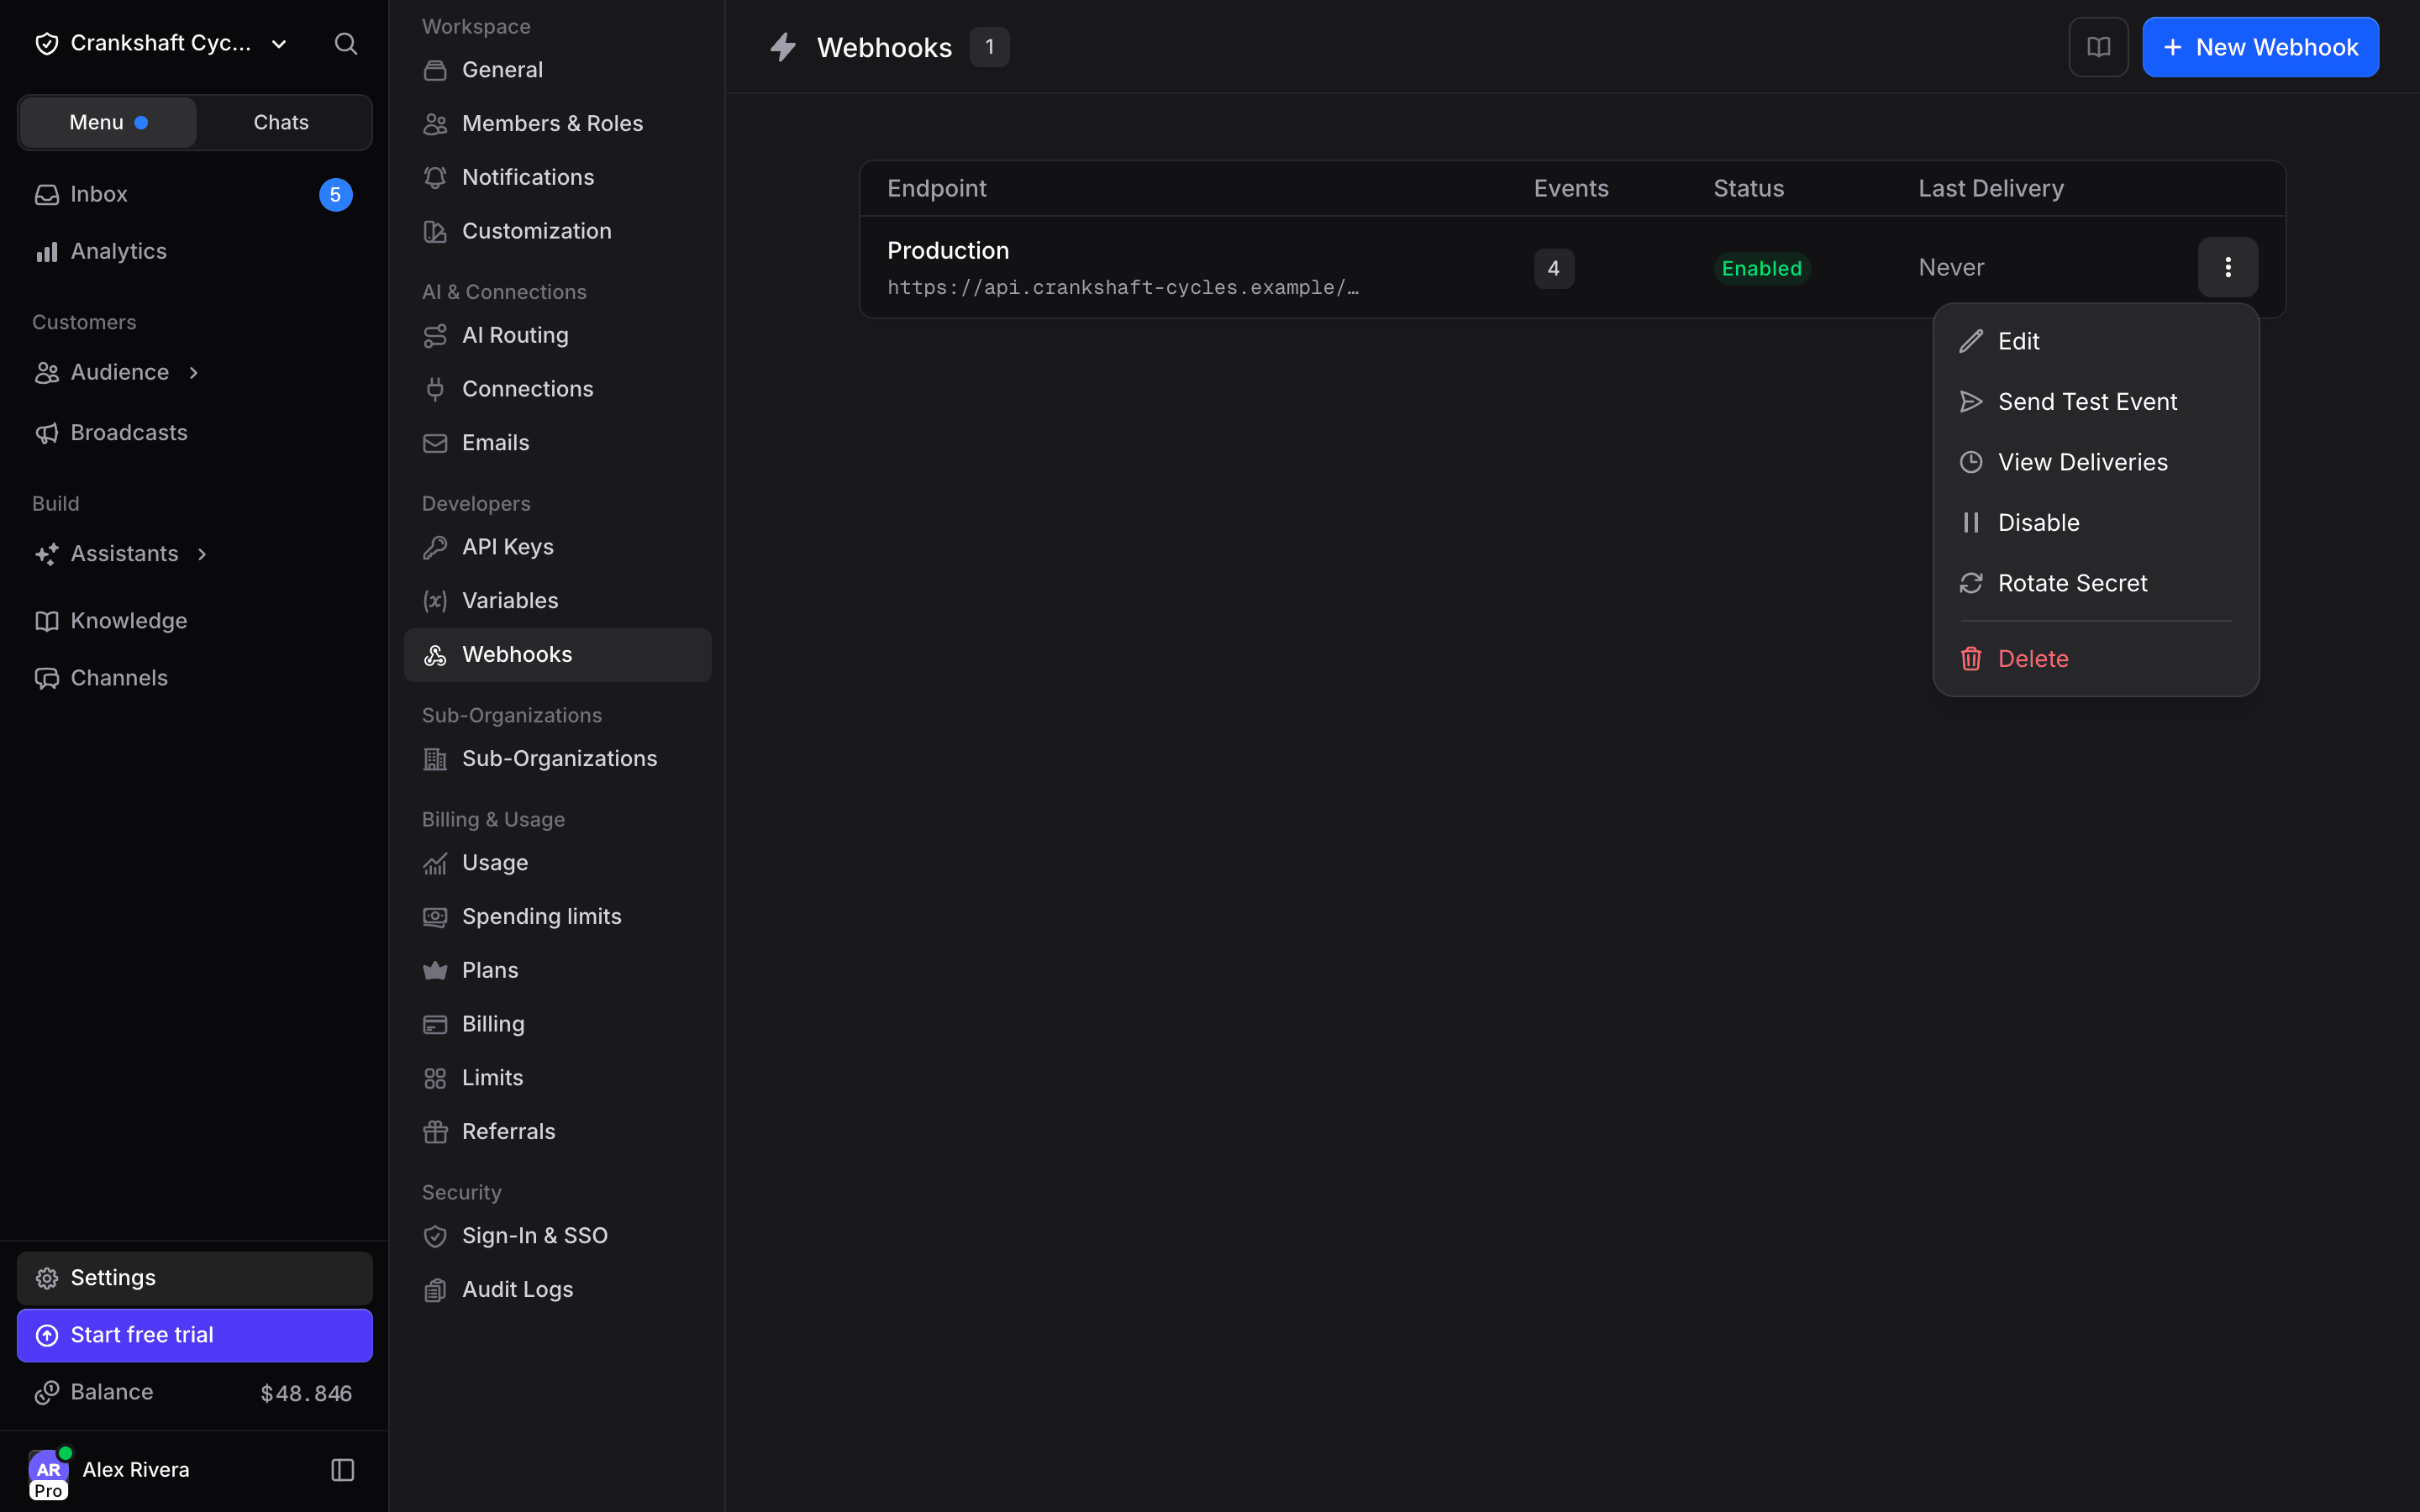Open the documentation book icon
The height and width of the screenshot is (1512, 2420).
(x=2098, y=47)
